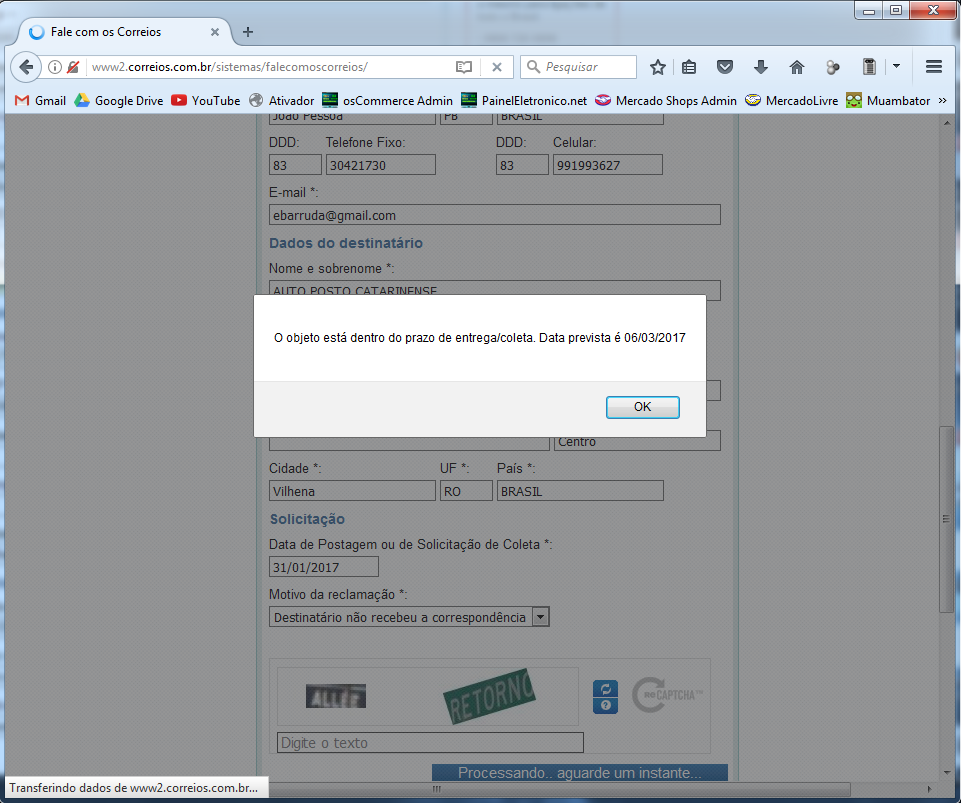Click the Dados do destinatário heading
This screenshot has height=803, width=961.
click(x=346, y=243)
